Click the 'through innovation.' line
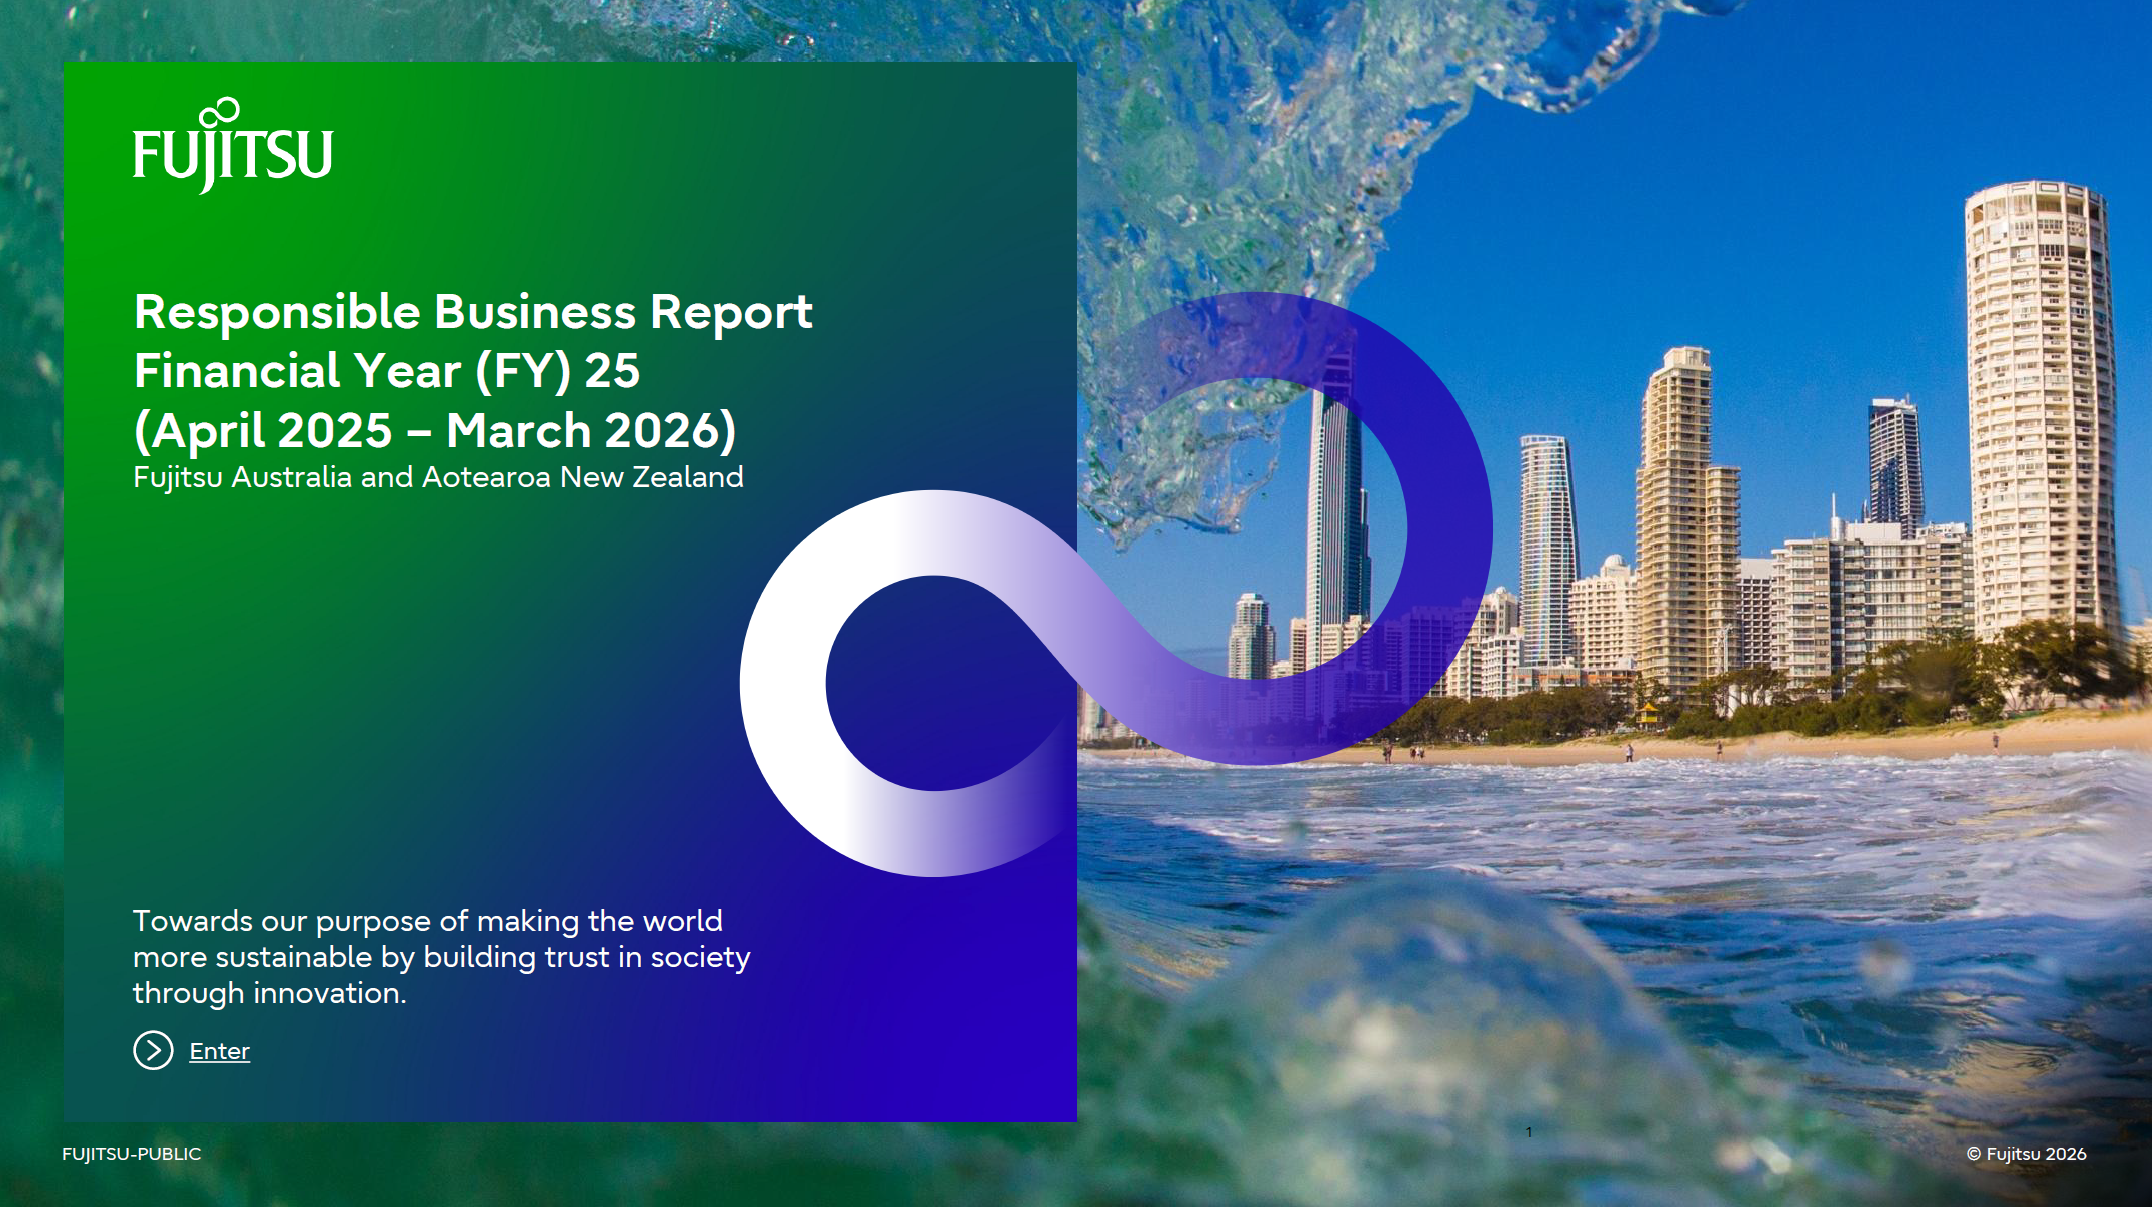 (270, 993)
